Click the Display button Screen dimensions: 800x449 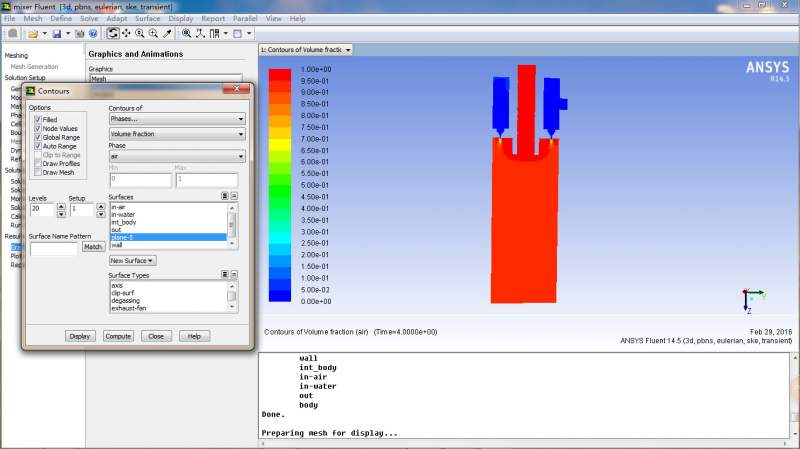tap(80, 336)
